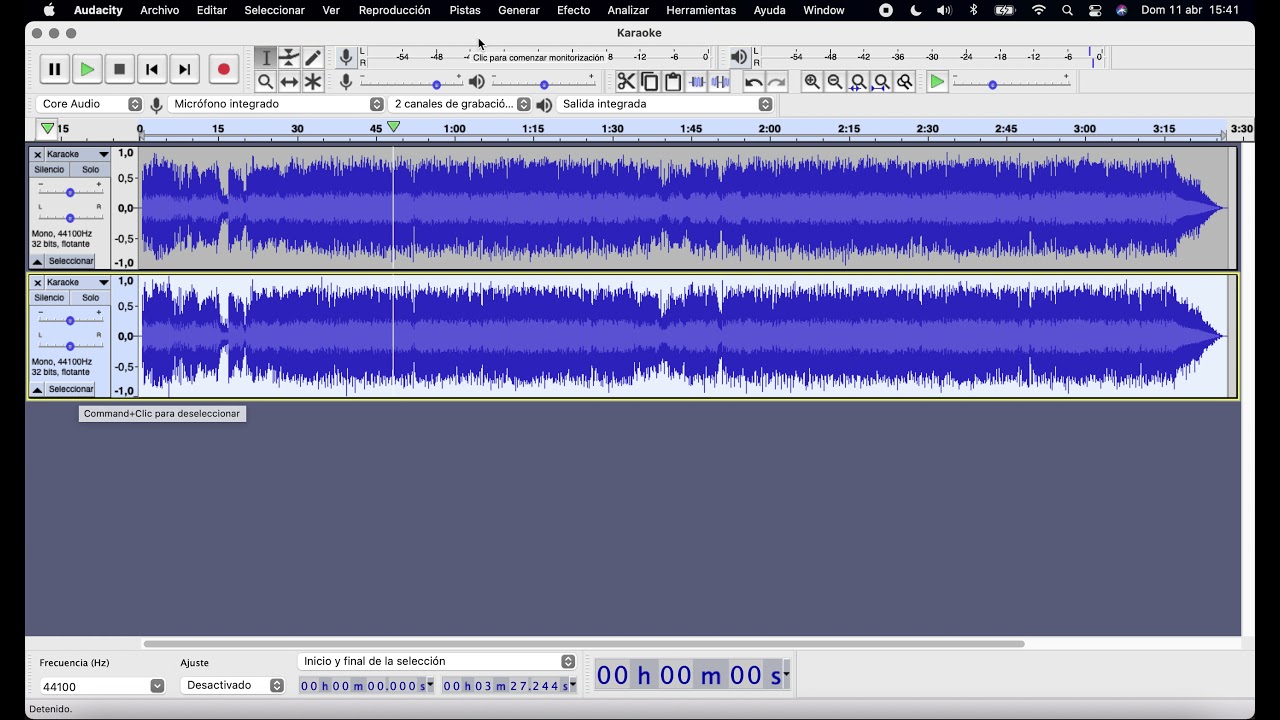The height and width of the screenshot is (720, 1280).
Task: Adjust the playback speed slider
Action: point(1011,82)
